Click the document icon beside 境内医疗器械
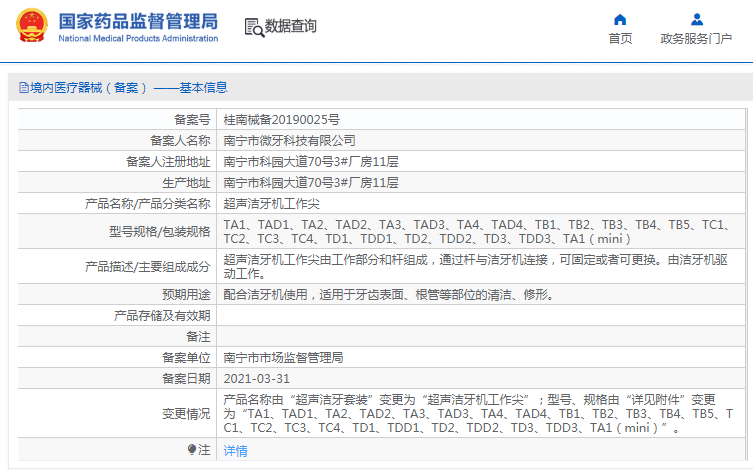The image size is (753, 470). pyautogui.click(x=24, y=88)
